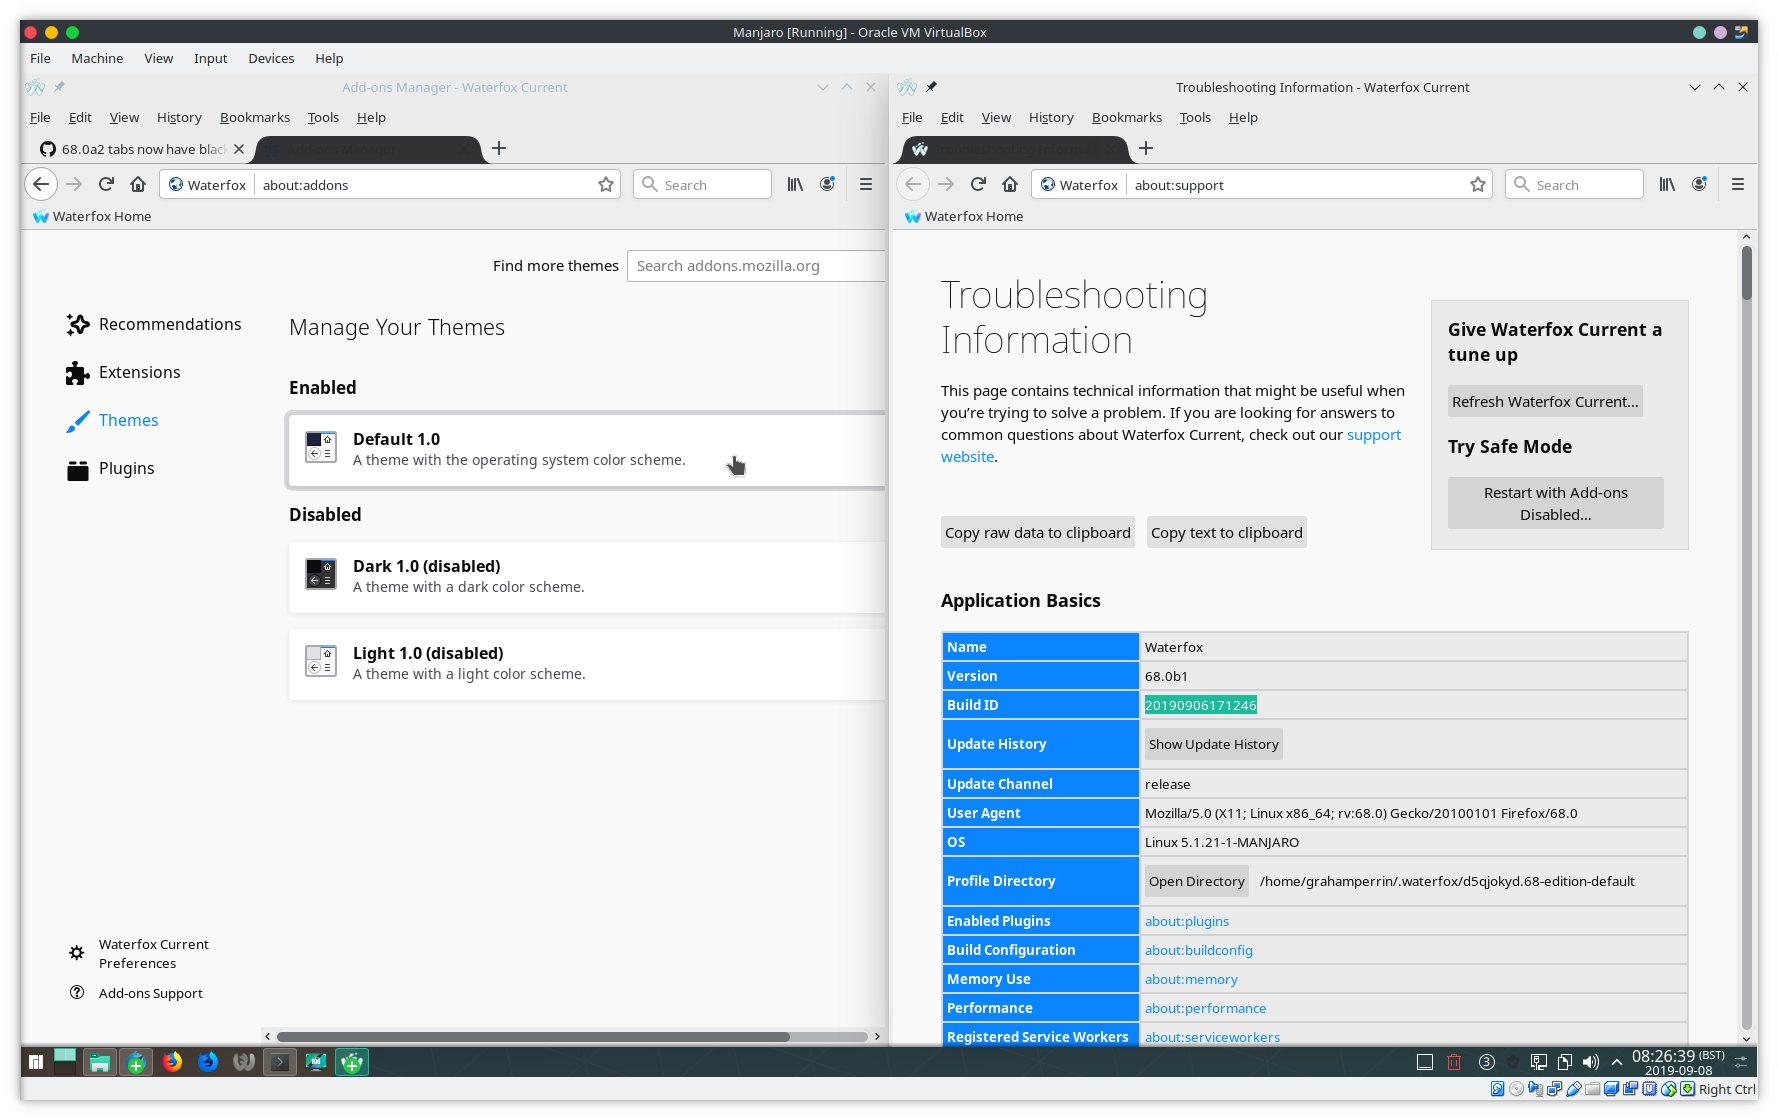Open Extensions category in add-ons sidebar

point(124,372)
